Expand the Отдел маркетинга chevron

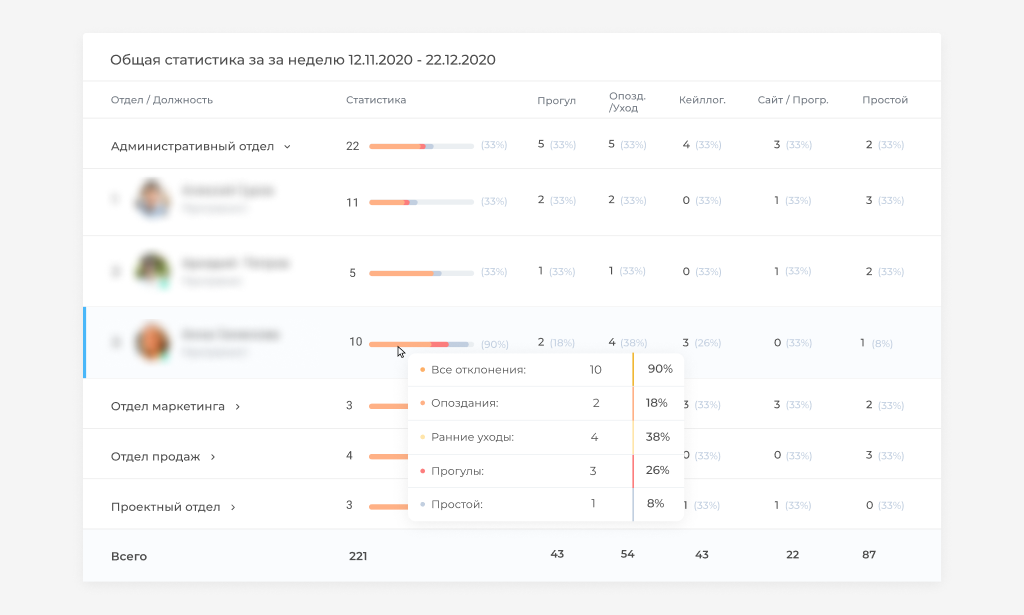237,407
